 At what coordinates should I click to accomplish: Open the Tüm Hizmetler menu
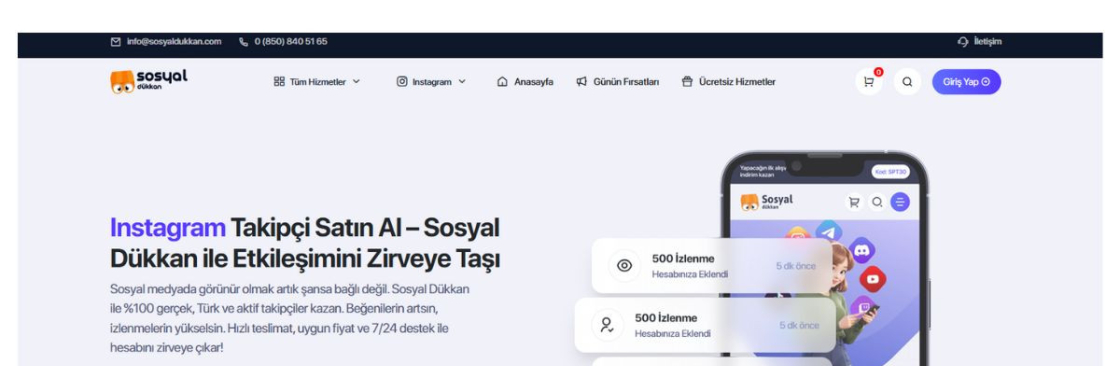click(317, 82)
